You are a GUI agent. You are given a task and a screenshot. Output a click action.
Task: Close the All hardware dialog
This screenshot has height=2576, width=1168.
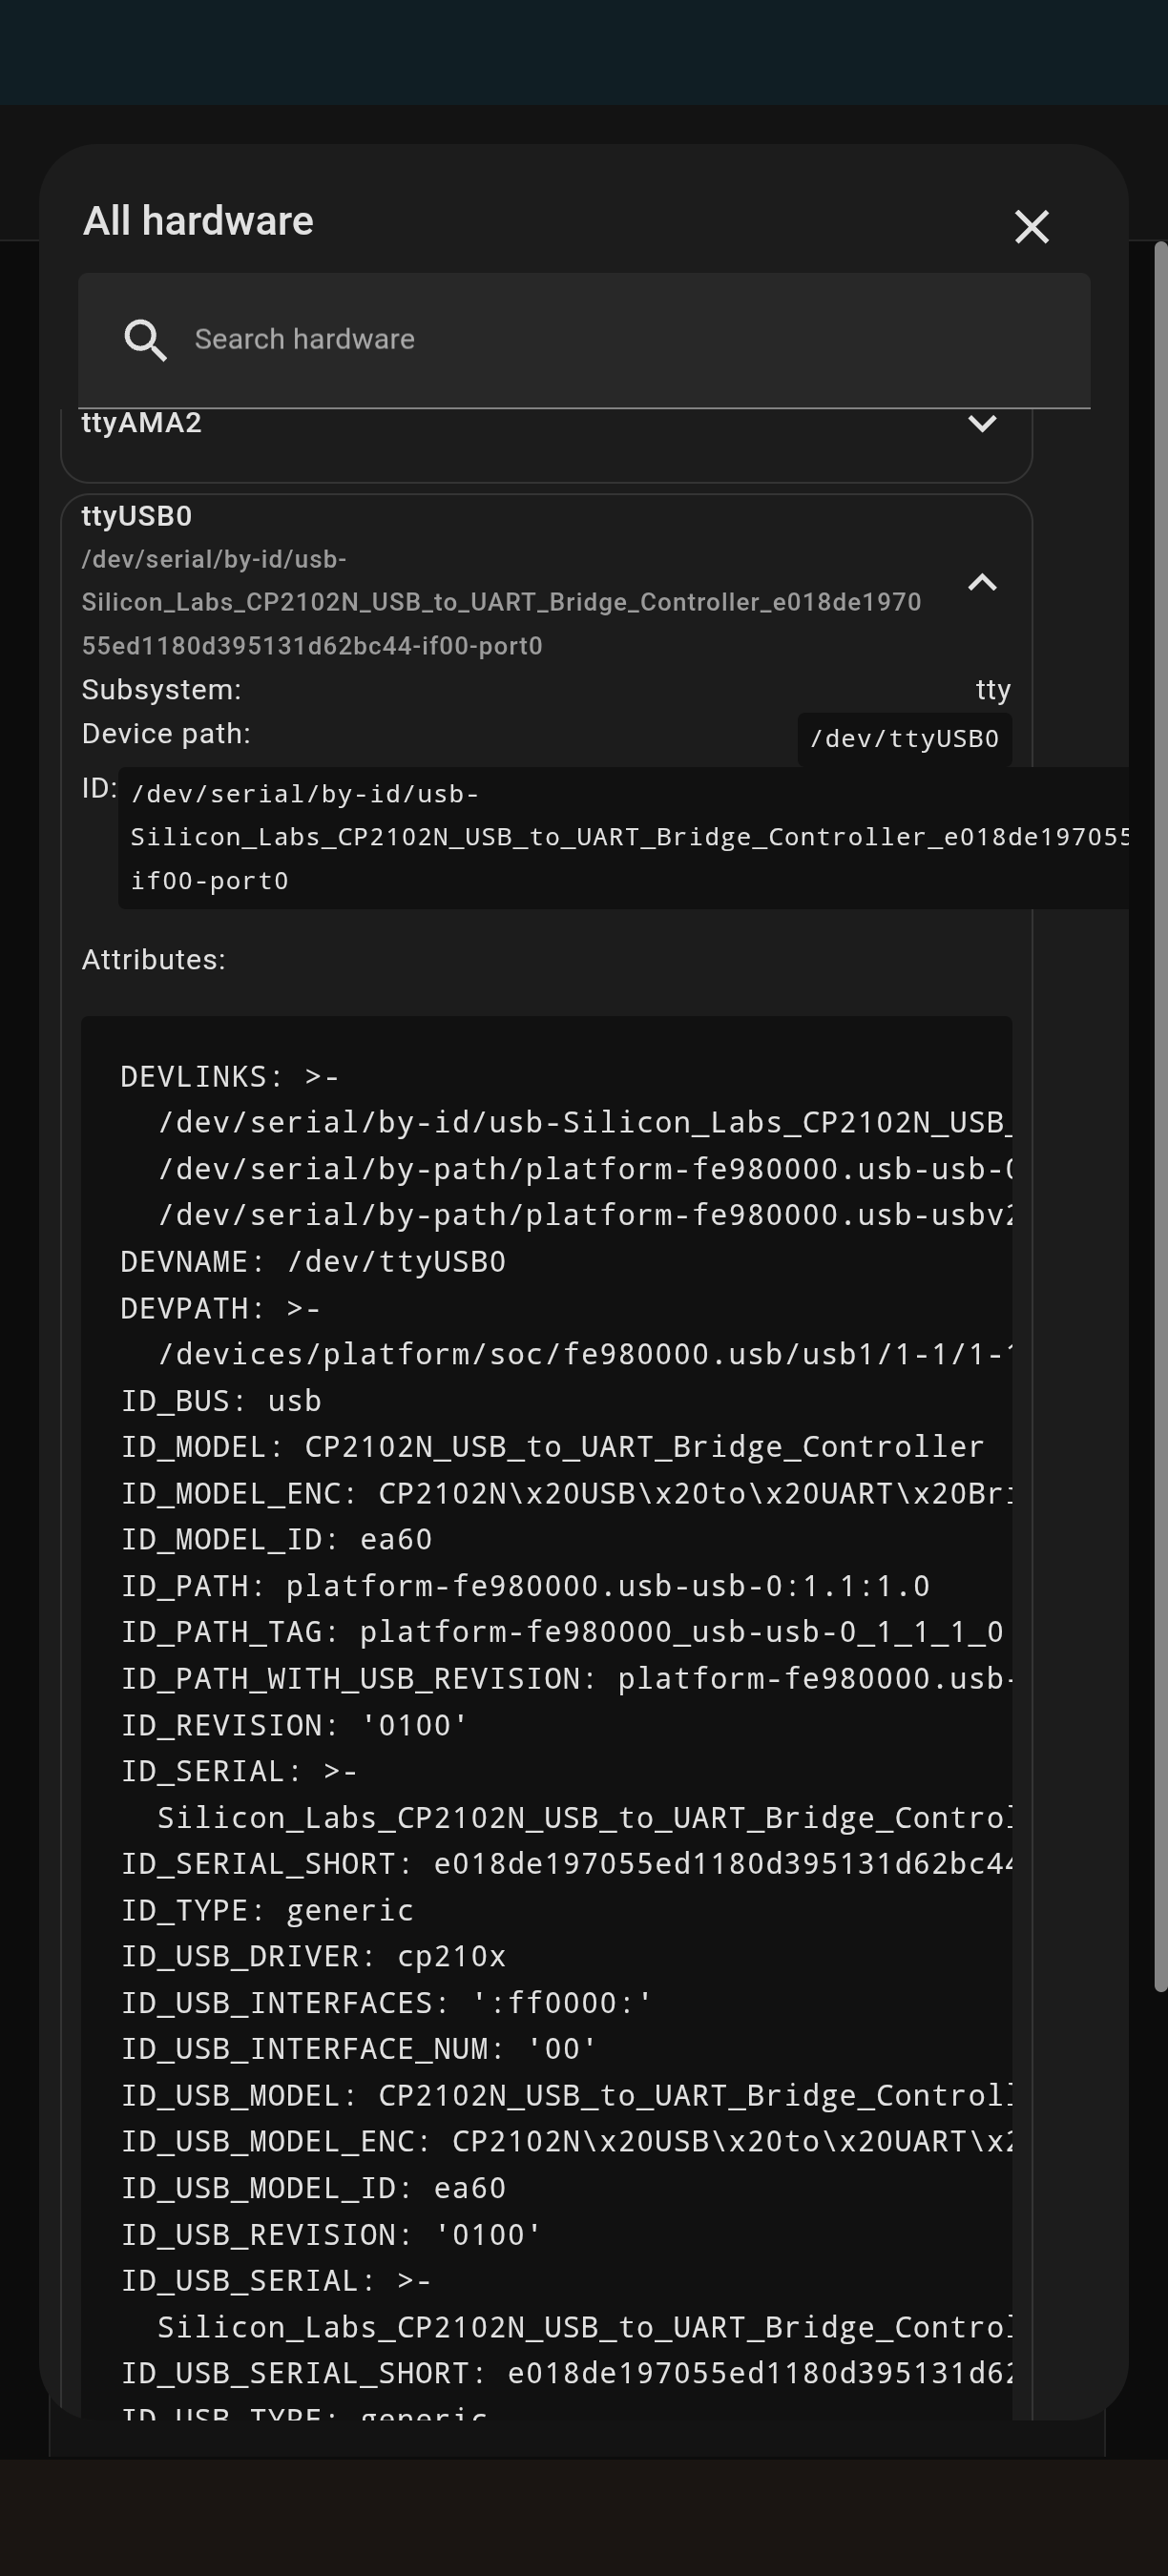click(1031, 227)
